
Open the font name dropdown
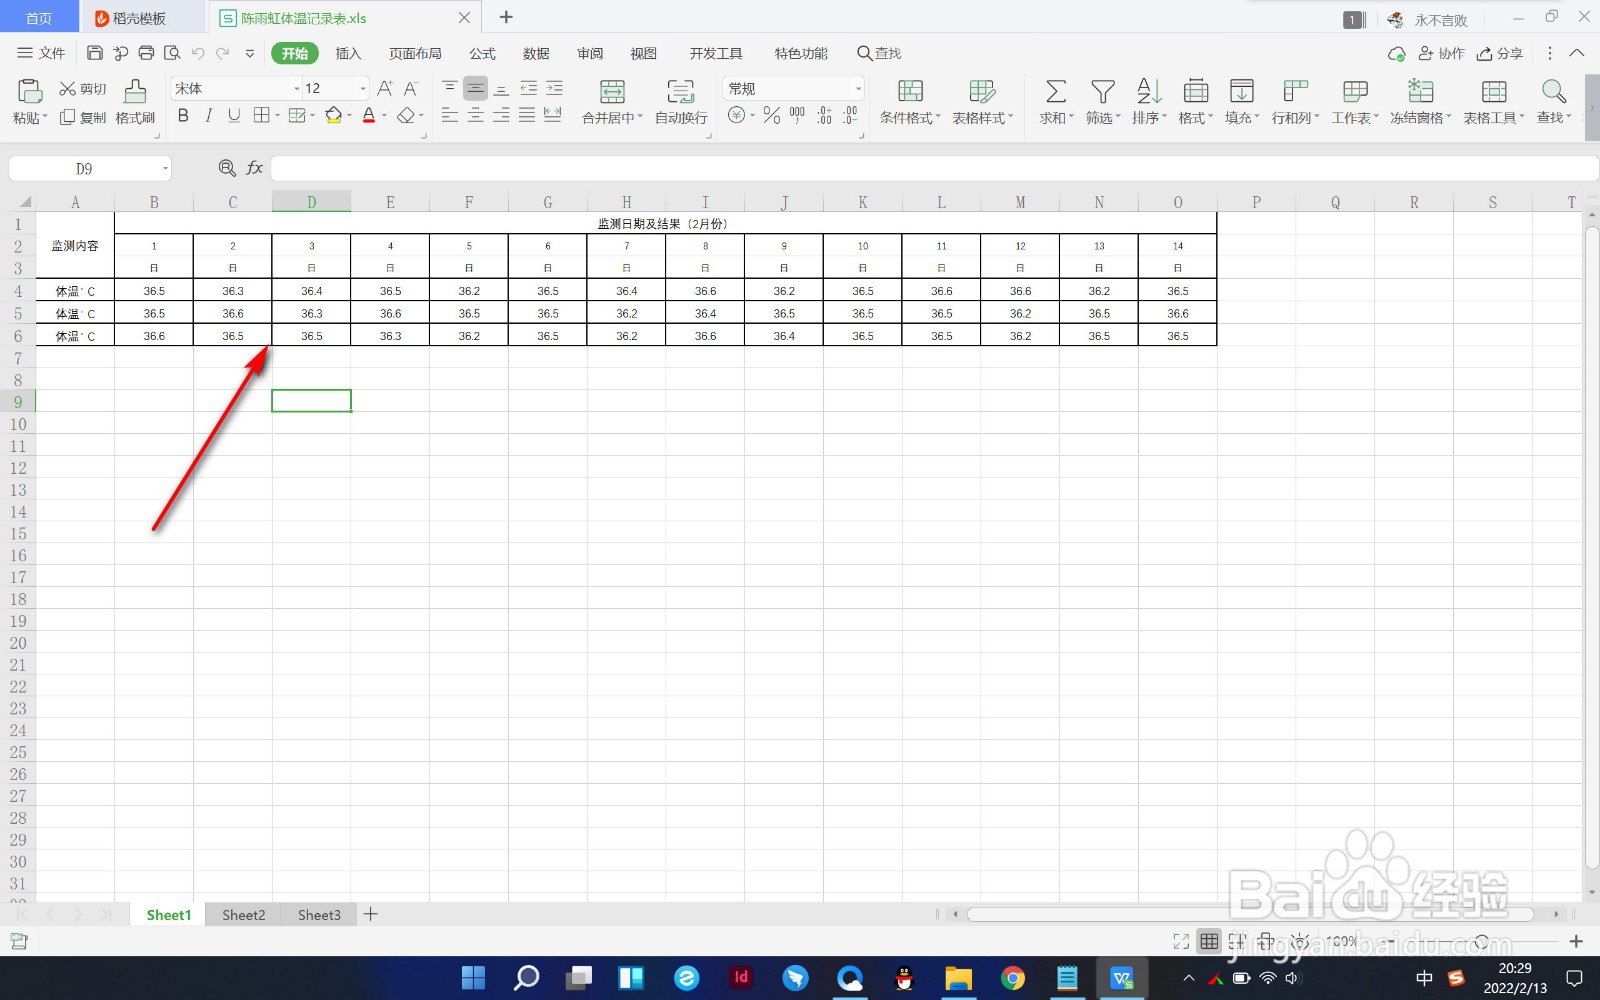296,88
